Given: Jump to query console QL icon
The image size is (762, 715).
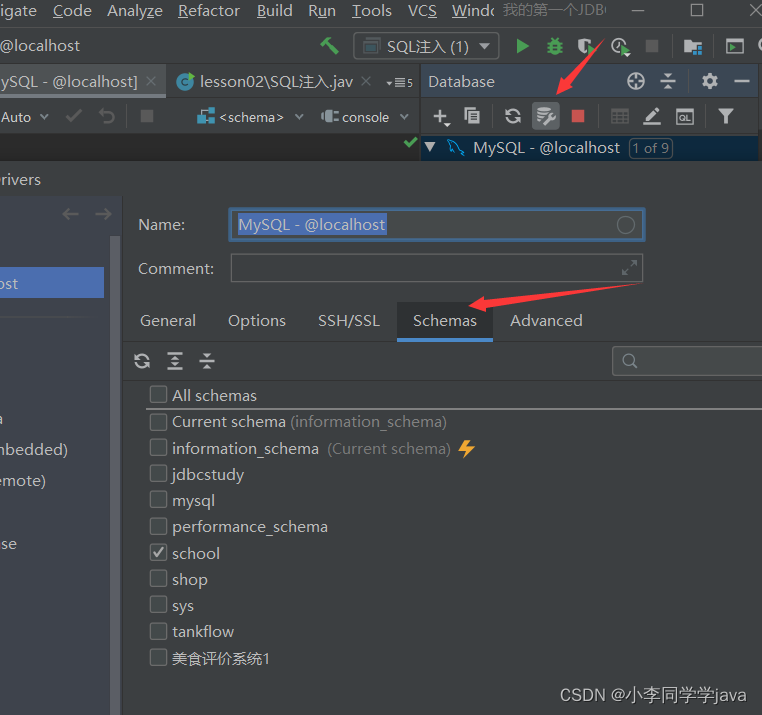Looking at the screenshot, I should pos(684,117).
